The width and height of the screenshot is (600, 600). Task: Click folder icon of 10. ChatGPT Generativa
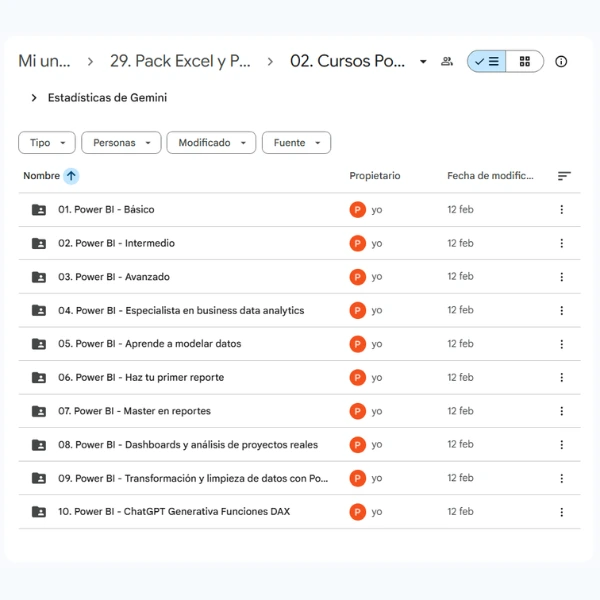(x=39, y=512)
